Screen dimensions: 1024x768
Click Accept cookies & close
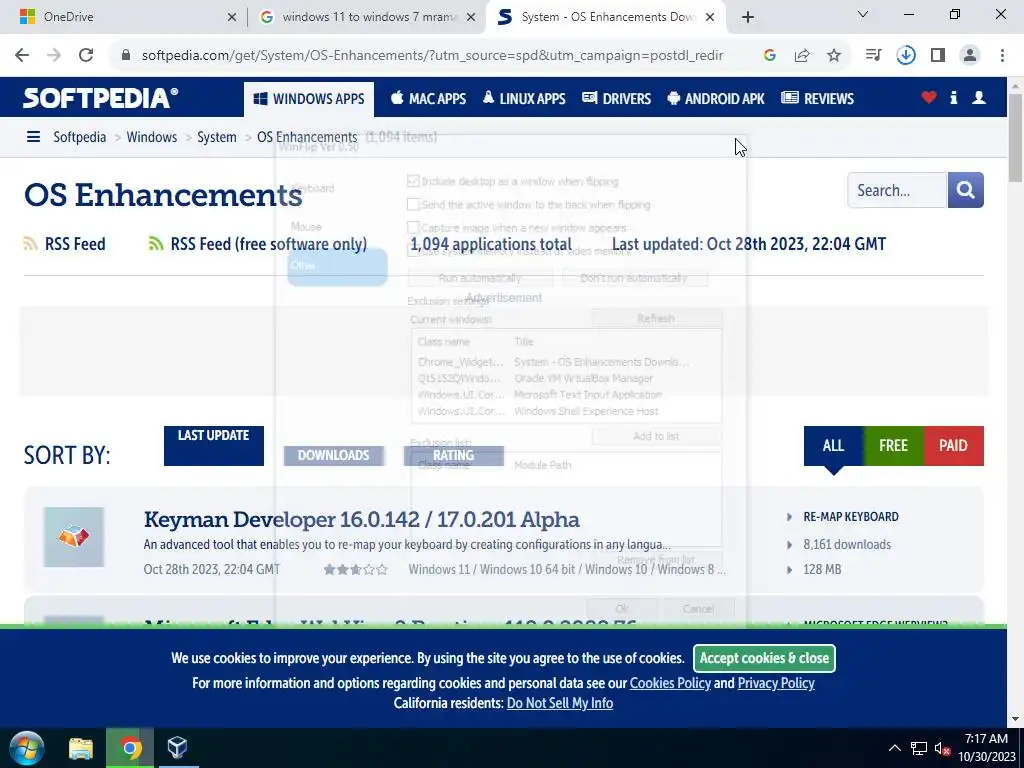(x=764, y=658)
